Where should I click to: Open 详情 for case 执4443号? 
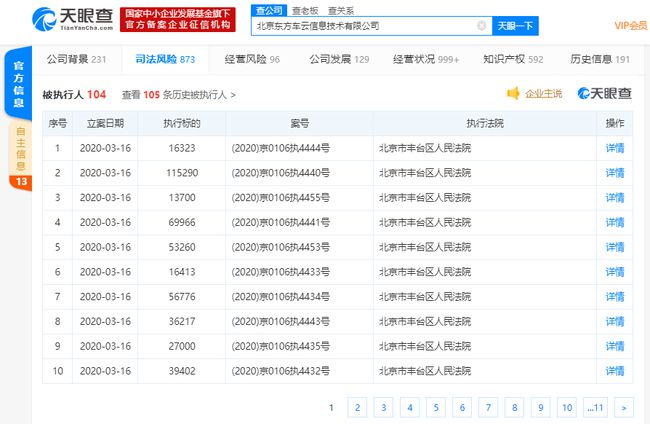[x=615, y=322]
